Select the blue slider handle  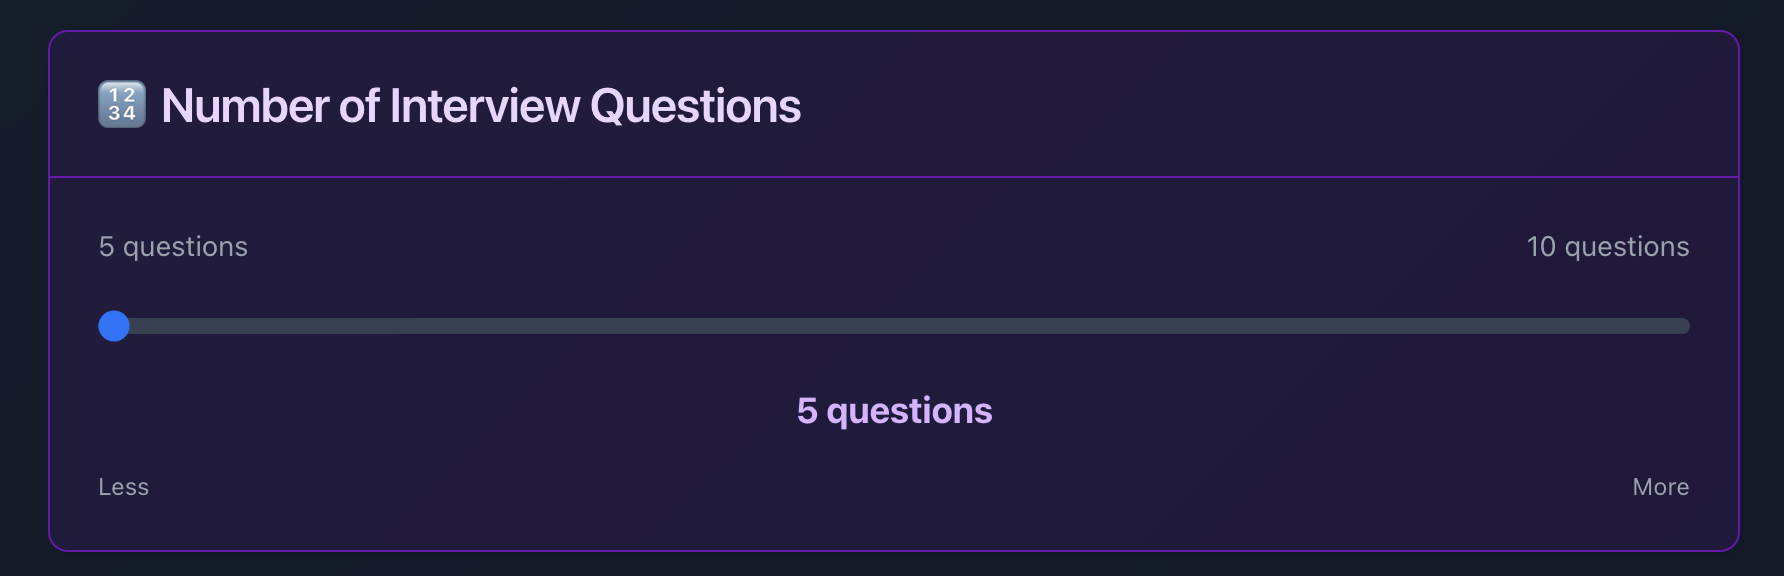[x=114, y=326]
